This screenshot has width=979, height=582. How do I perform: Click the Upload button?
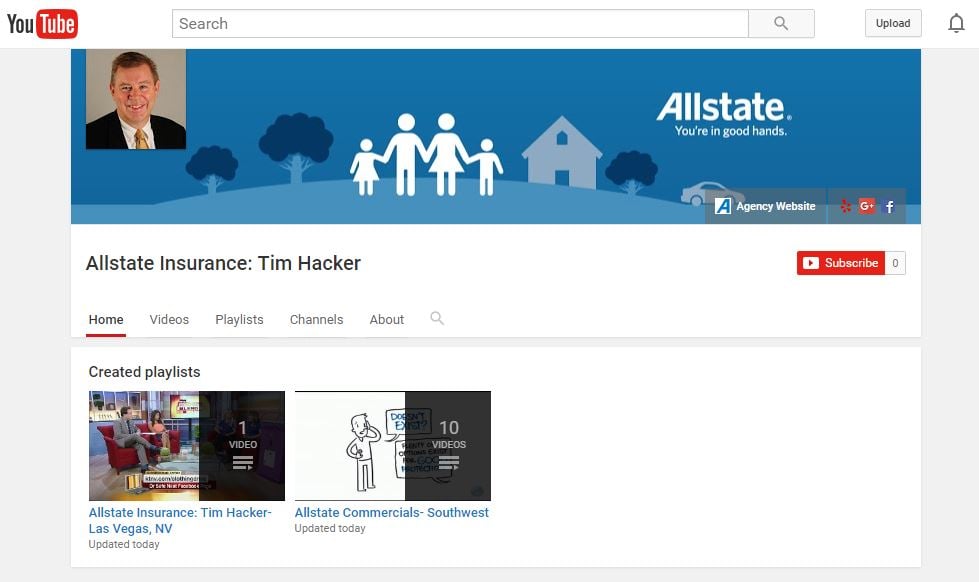pyautogui.click(x=893, y=23)
